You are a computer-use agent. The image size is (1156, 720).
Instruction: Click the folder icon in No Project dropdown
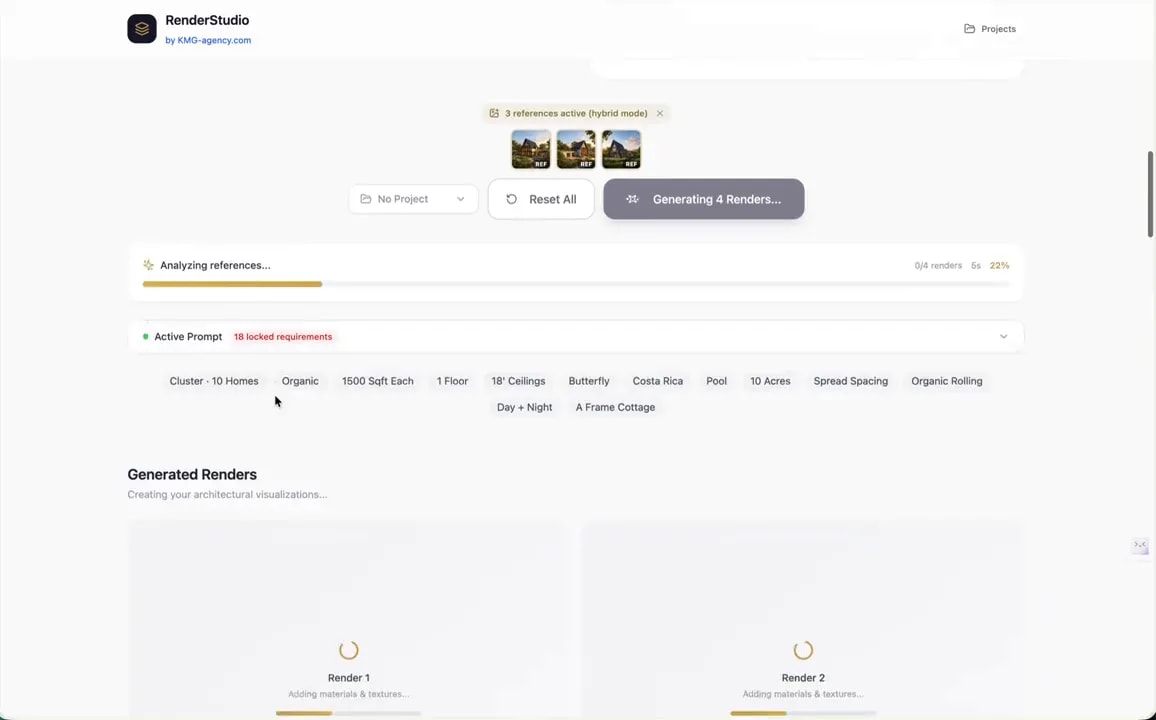[366, 199]
